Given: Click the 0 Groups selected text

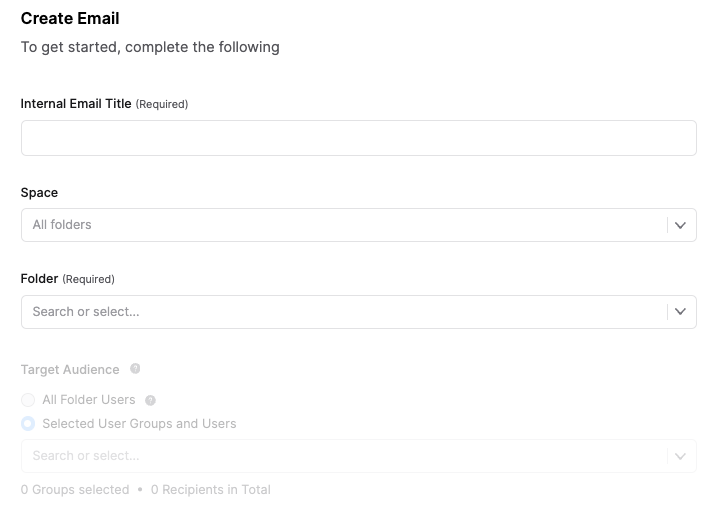Looking at the screenshot, I should pos(75,489).
